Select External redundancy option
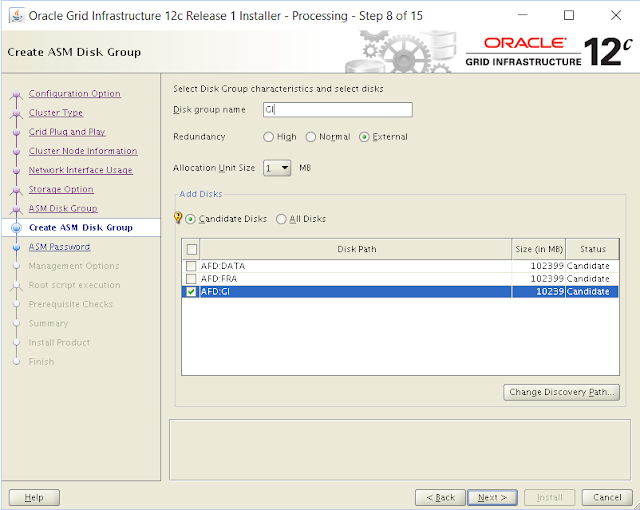640x510 pixels. (364, 137)
